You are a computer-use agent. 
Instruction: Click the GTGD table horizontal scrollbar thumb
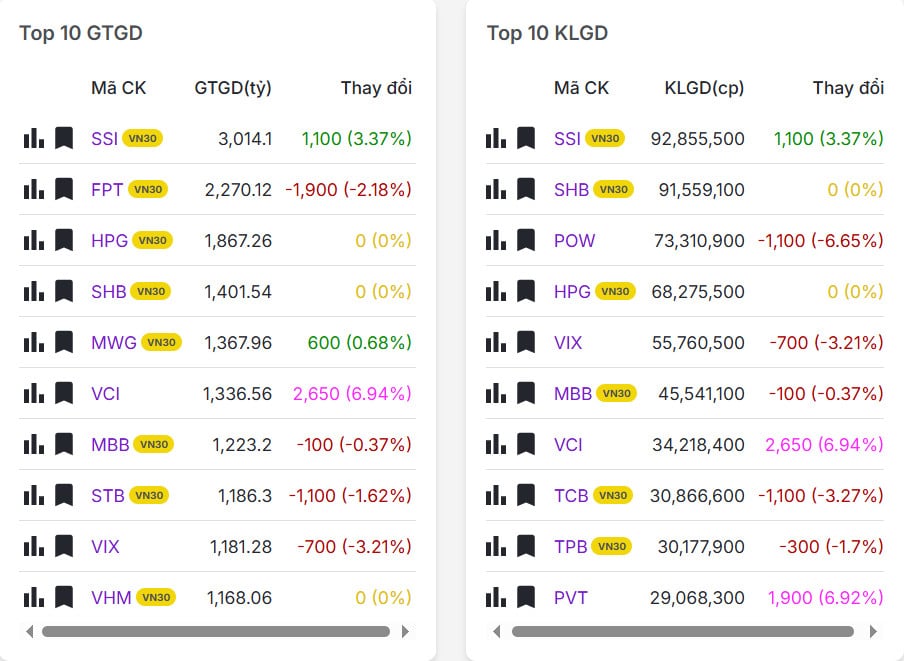point(215,631)
